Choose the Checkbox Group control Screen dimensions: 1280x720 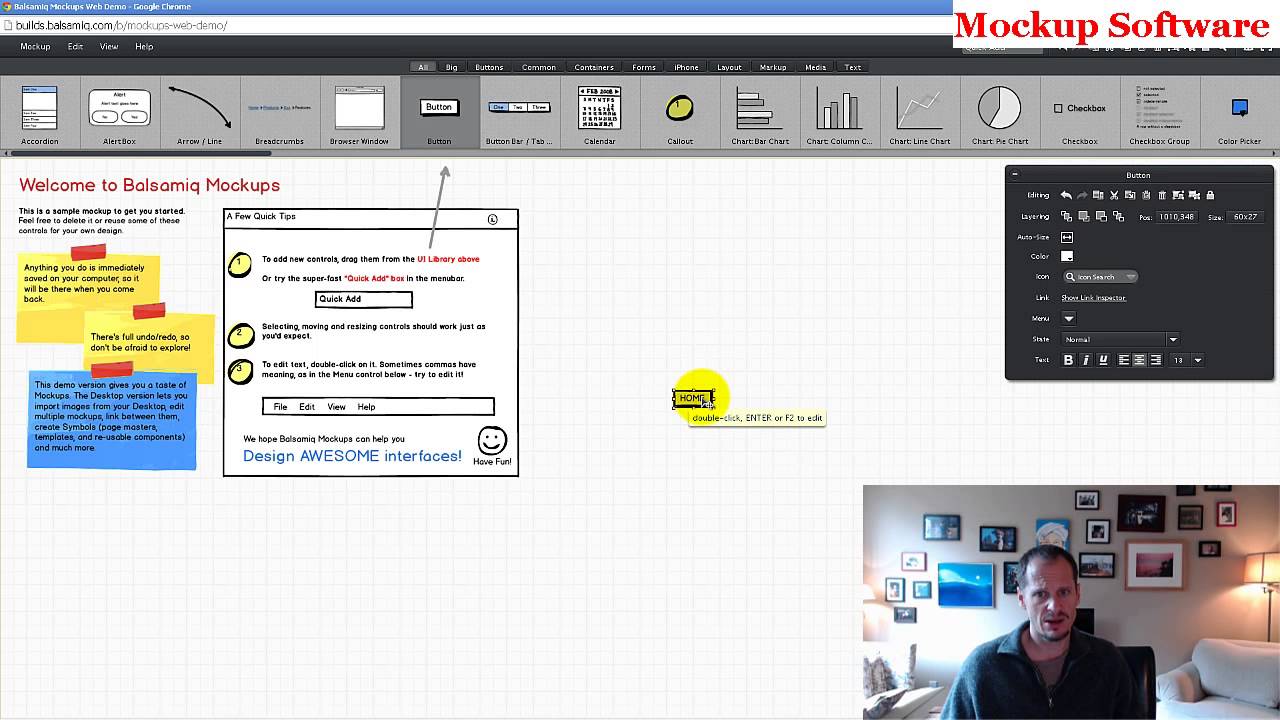[x=1159, y=115]
